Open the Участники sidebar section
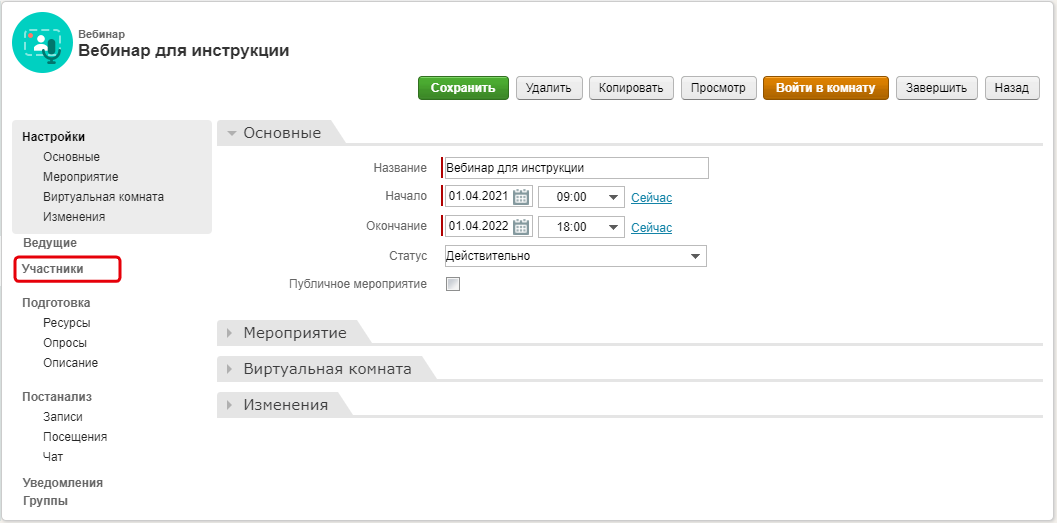The width and height of the screenshot is (1057, 523). [x=53, y=268]
